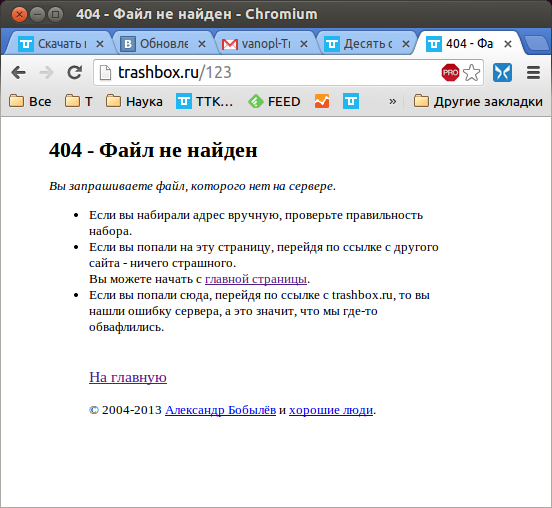
Task: Click the forward navigation arrow
Action: coord(46,73)
